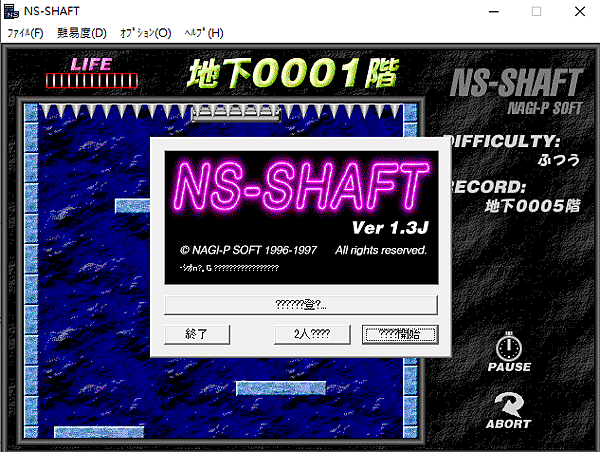Click the NS-SHAFT title bar app icon

click(11, 11)
